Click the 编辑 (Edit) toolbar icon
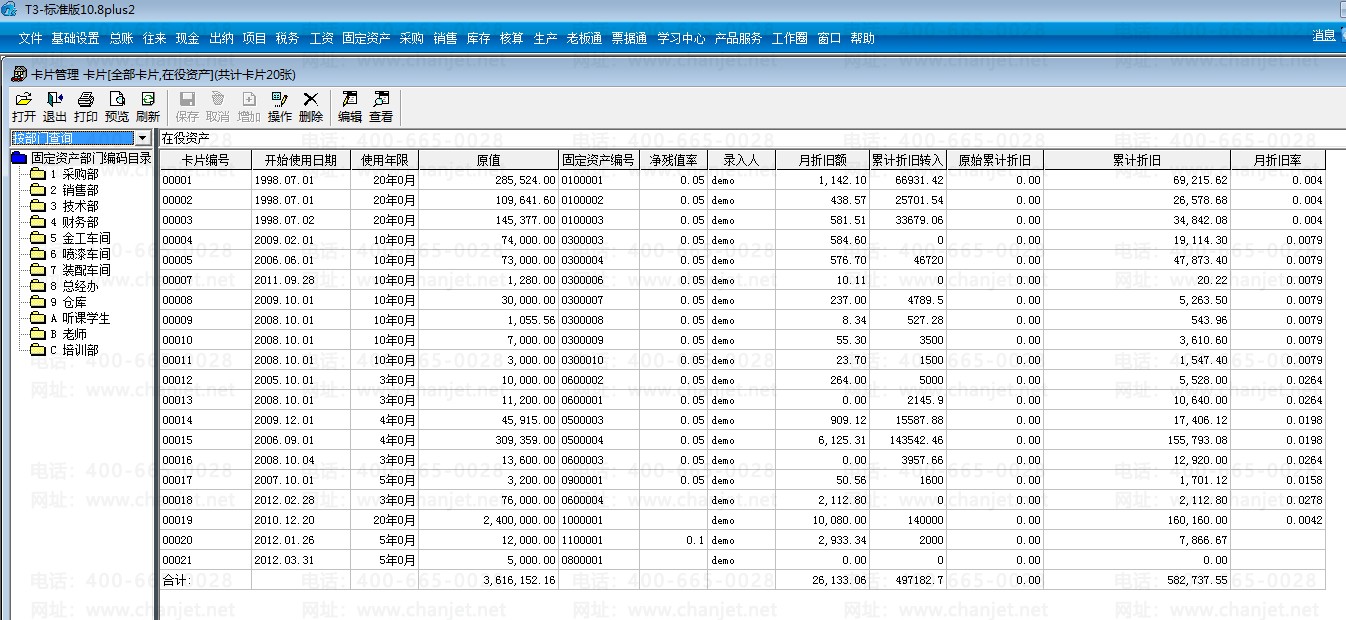The width and height of the screenshot is (1346, 620). click(350, 107)
